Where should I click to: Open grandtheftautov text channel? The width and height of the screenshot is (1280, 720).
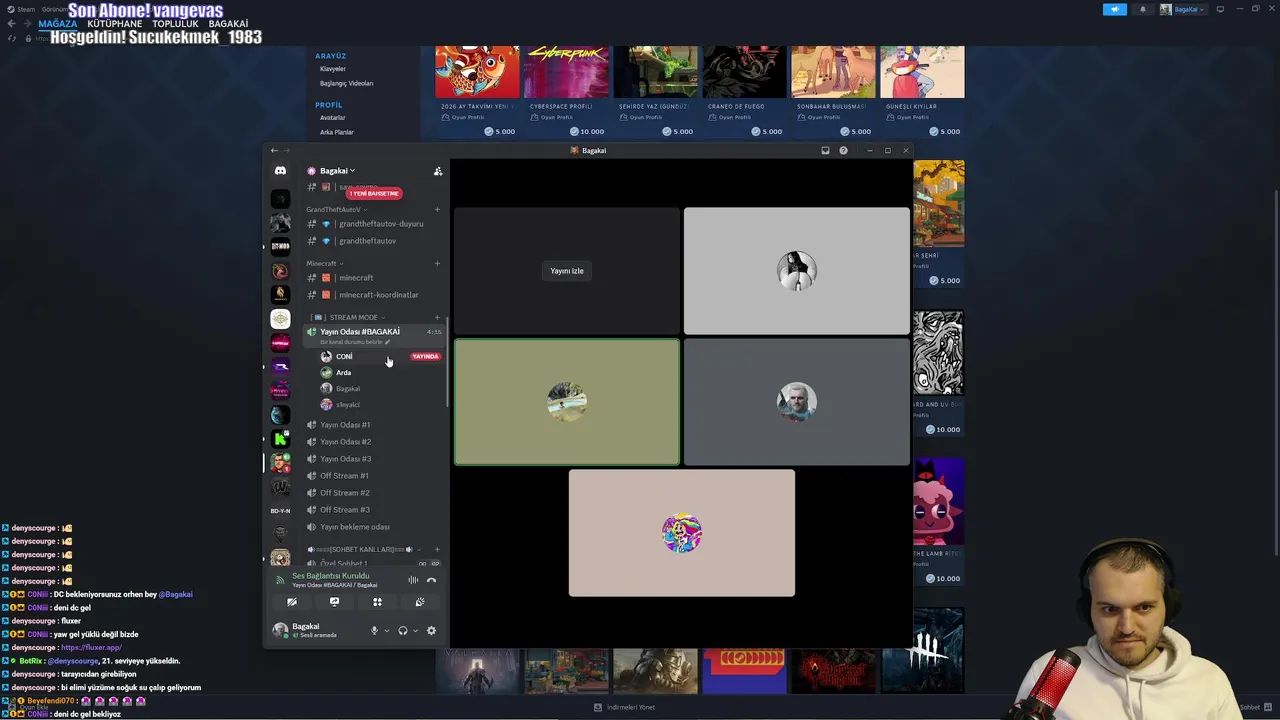374,241
